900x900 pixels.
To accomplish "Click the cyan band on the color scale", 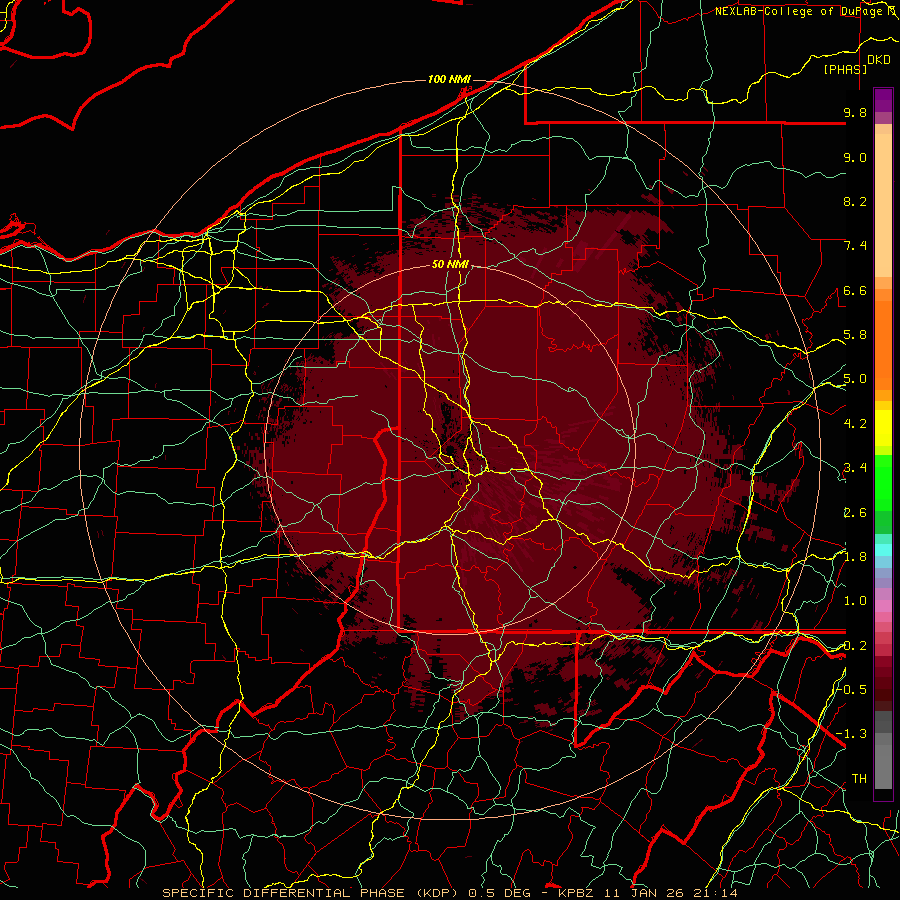I will pyautogui.click(x=883, y=550).
